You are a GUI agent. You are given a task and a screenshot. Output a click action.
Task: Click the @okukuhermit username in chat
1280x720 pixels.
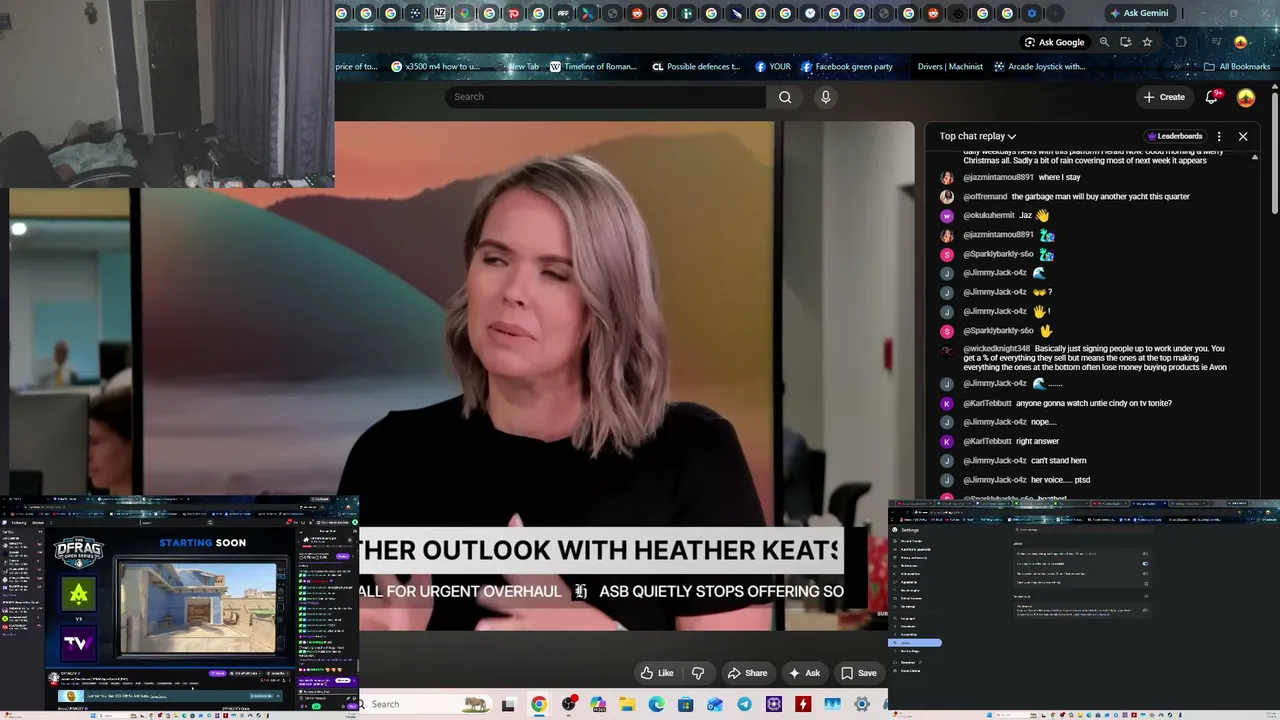tap(989, 216)
